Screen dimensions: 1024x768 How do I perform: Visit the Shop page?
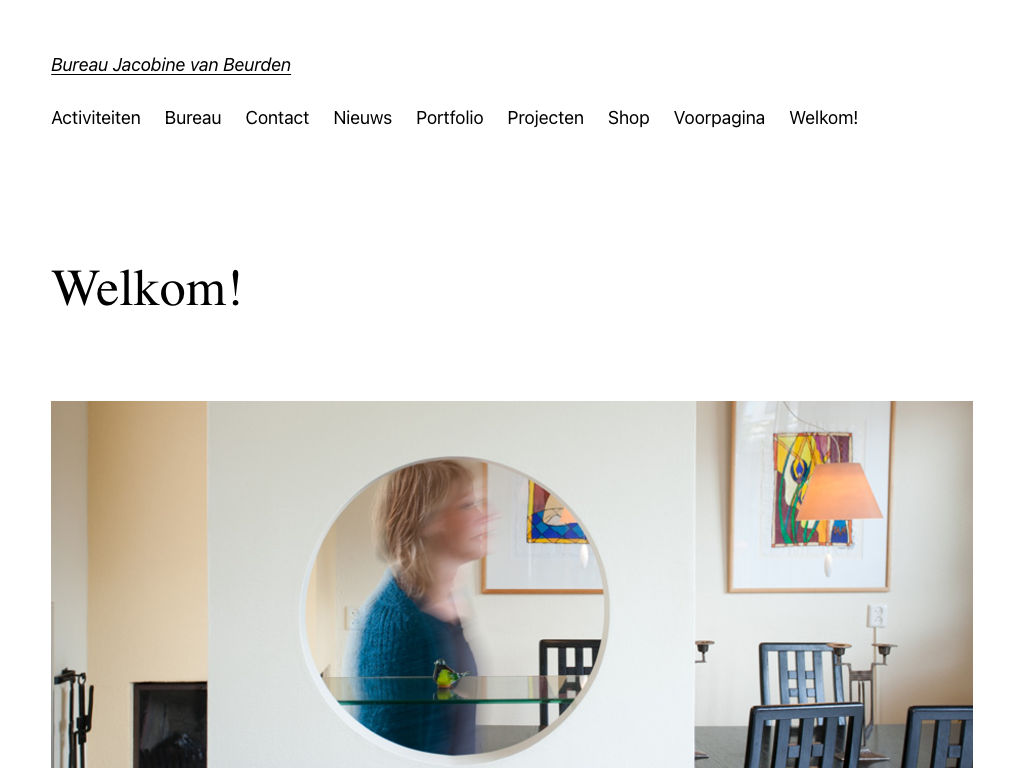628,118
